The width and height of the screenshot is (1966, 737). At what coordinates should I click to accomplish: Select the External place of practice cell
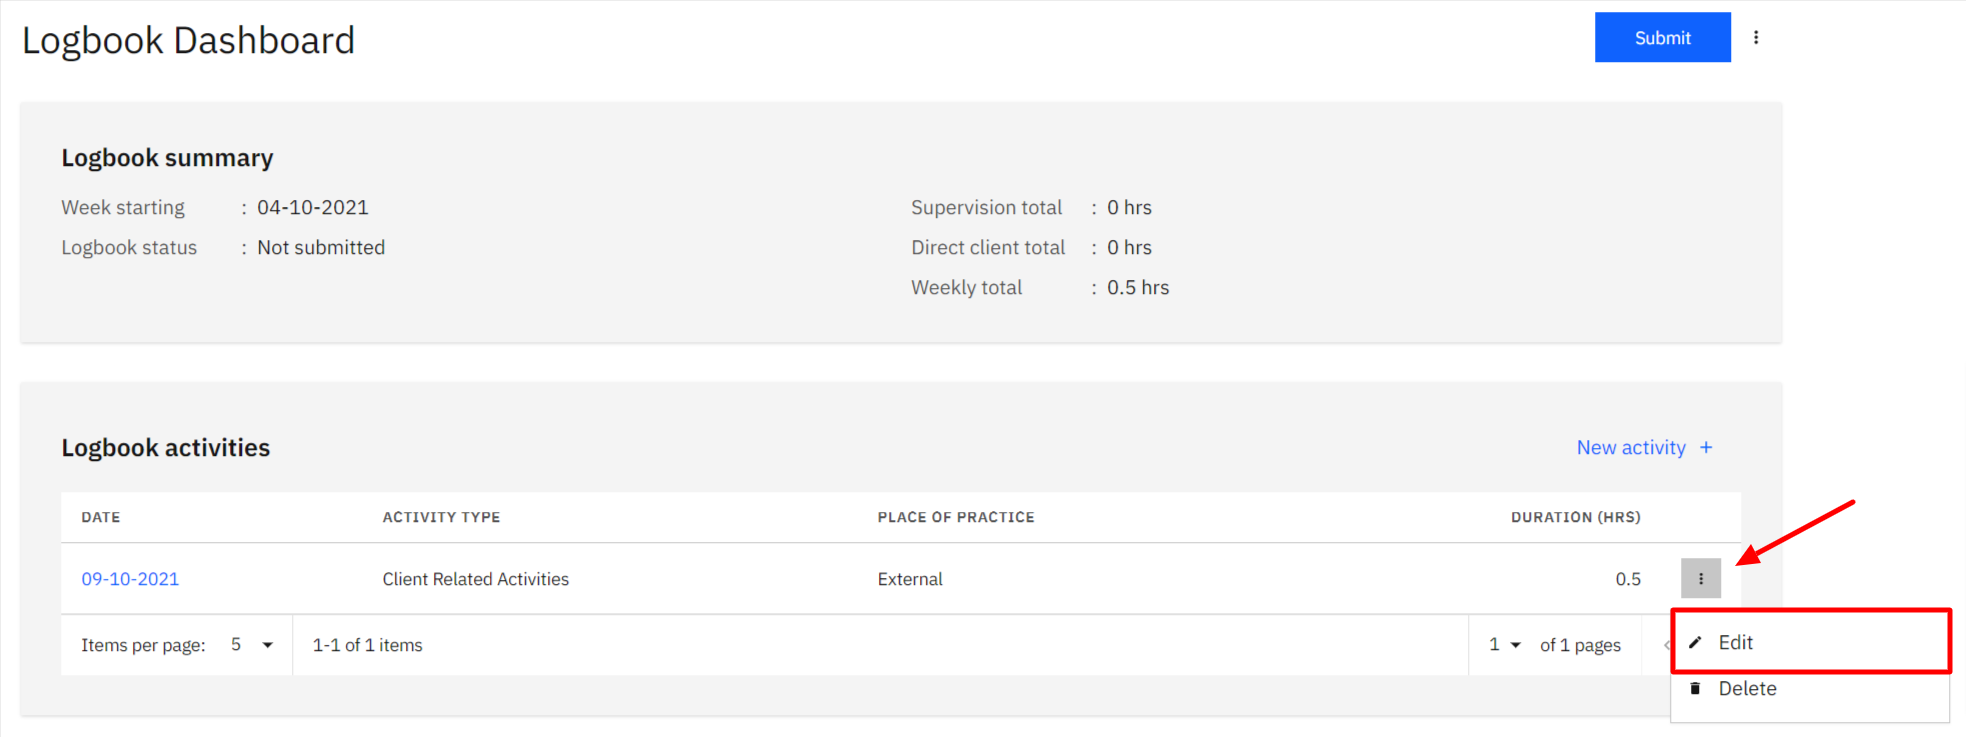click(910, 579)
